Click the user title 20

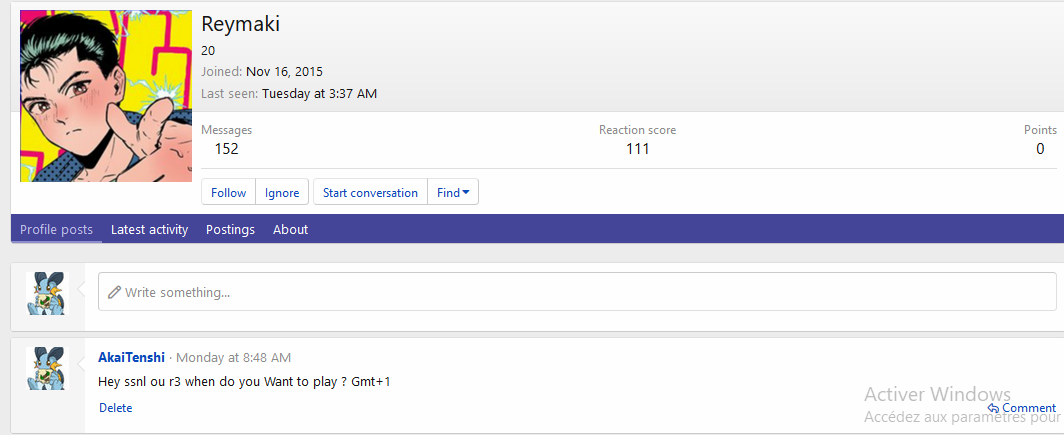208,50
